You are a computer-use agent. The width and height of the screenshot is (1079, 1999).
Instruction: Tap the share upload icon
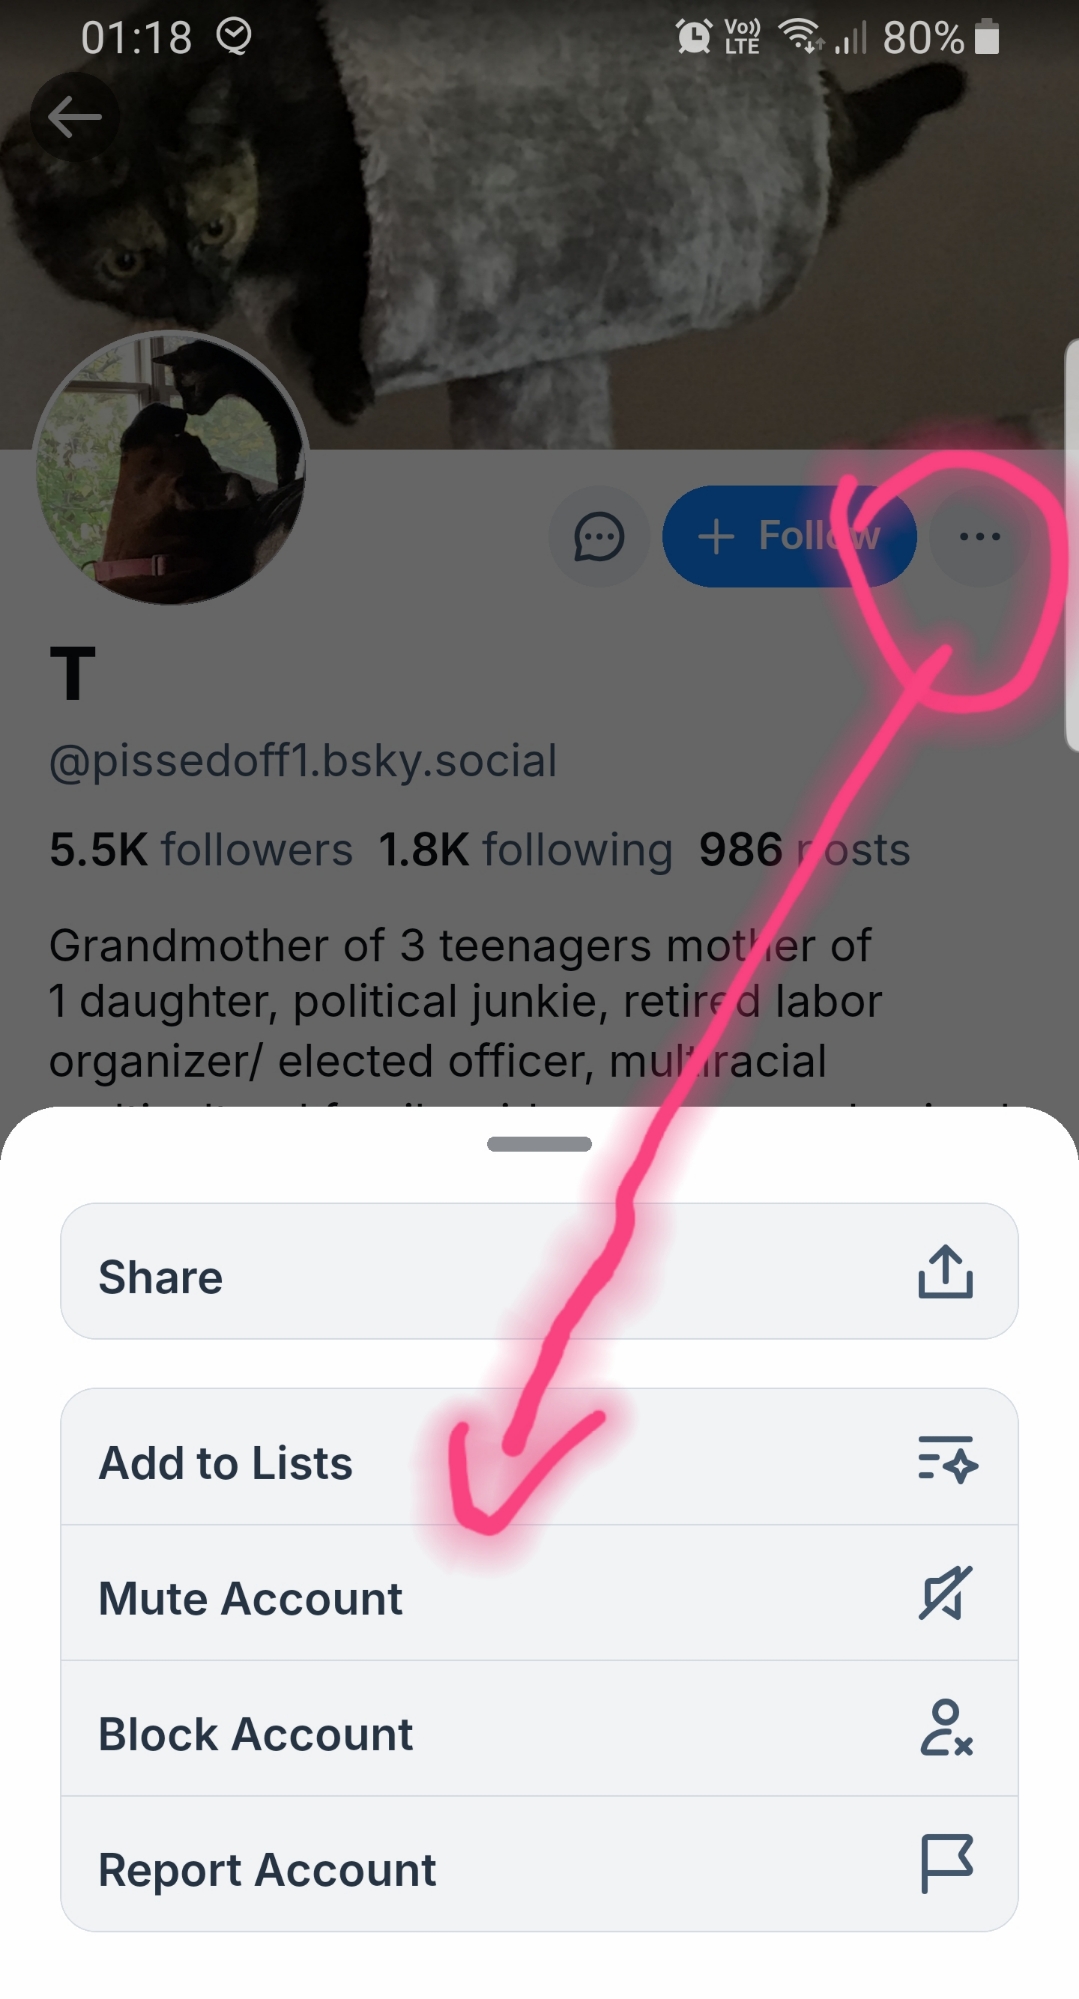(x=945, y=1272)
